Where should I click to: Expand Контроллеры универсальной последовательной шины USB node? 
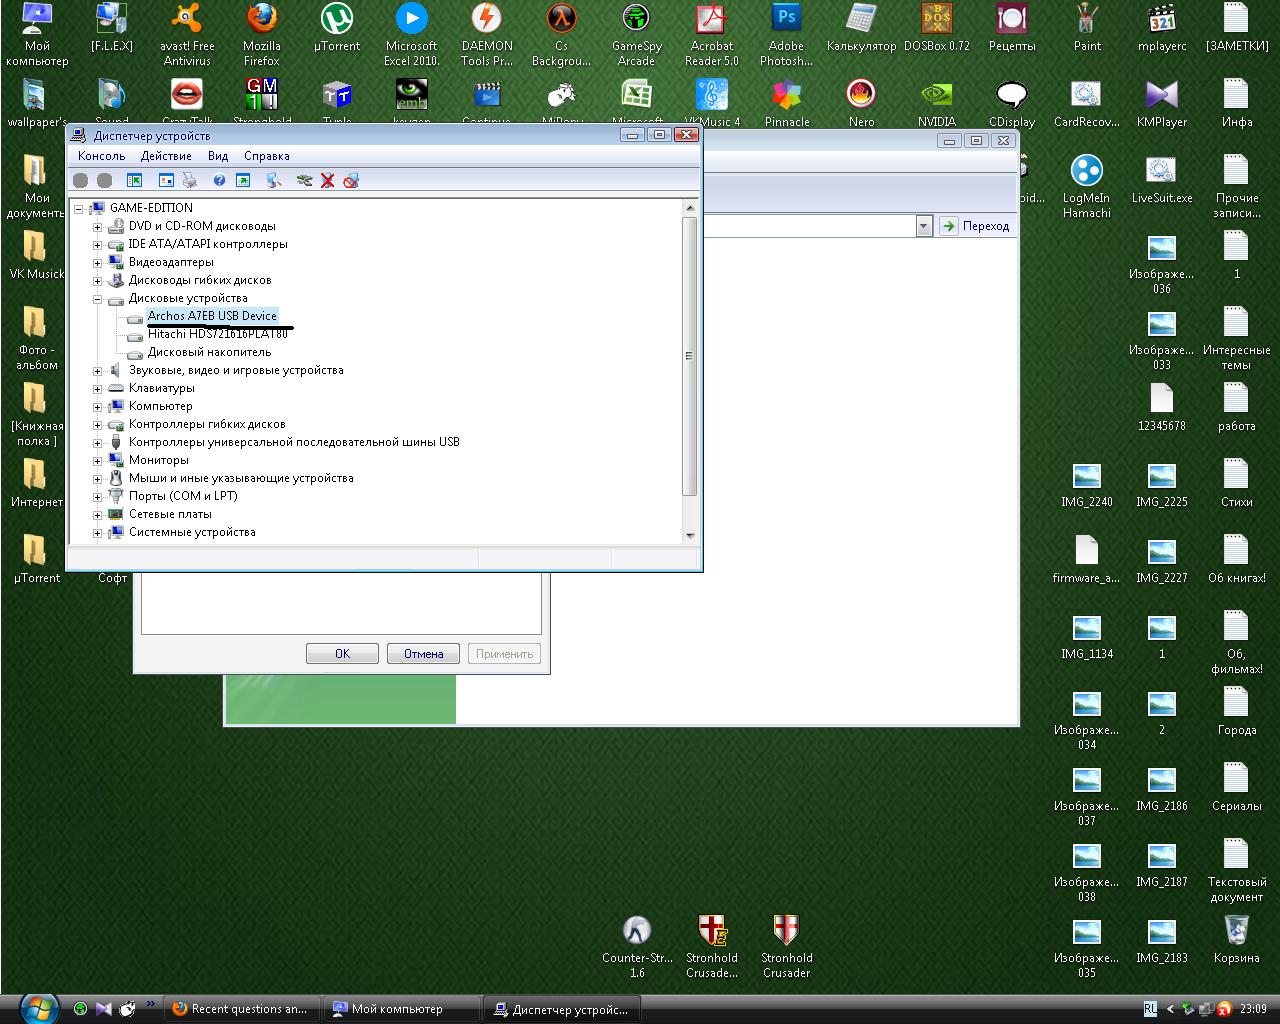[98, 442]
